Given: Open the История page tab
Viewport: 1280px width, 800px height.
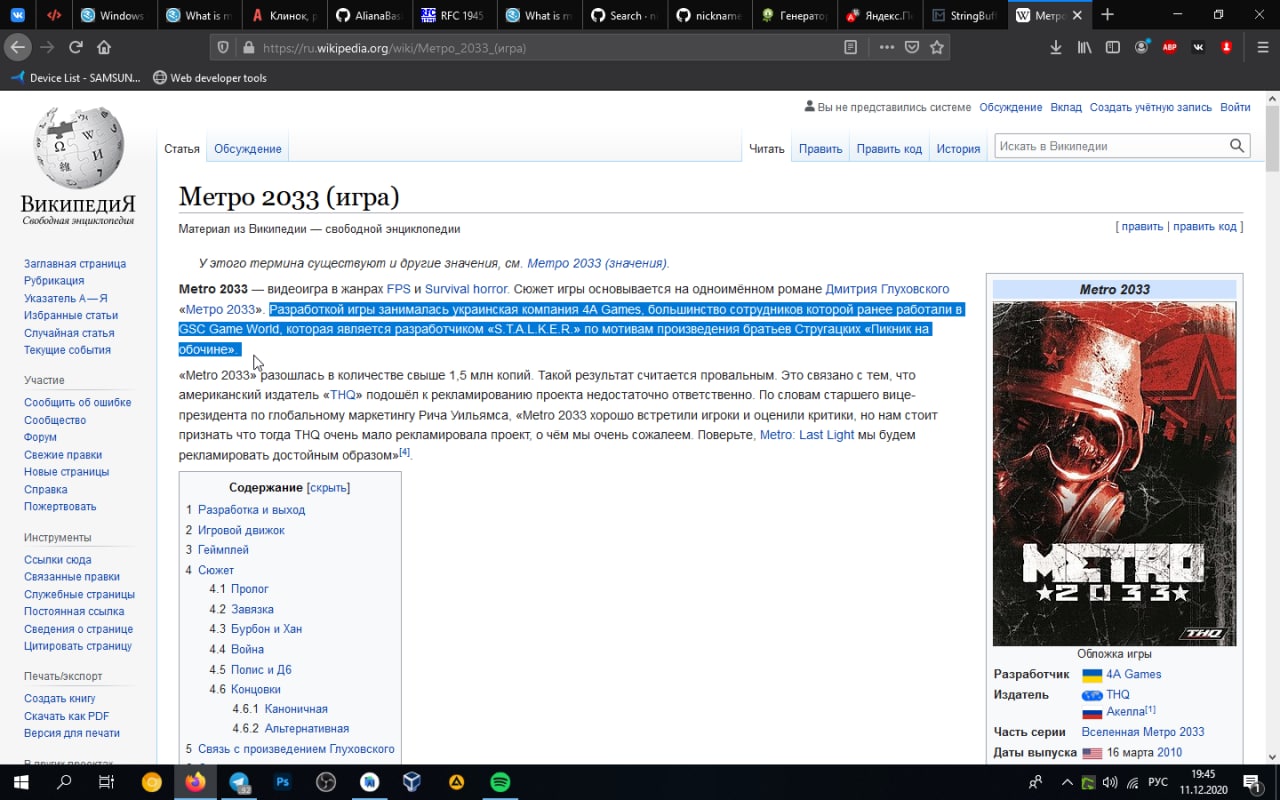Looking at the screenshot, I should [x=958, y=149].
